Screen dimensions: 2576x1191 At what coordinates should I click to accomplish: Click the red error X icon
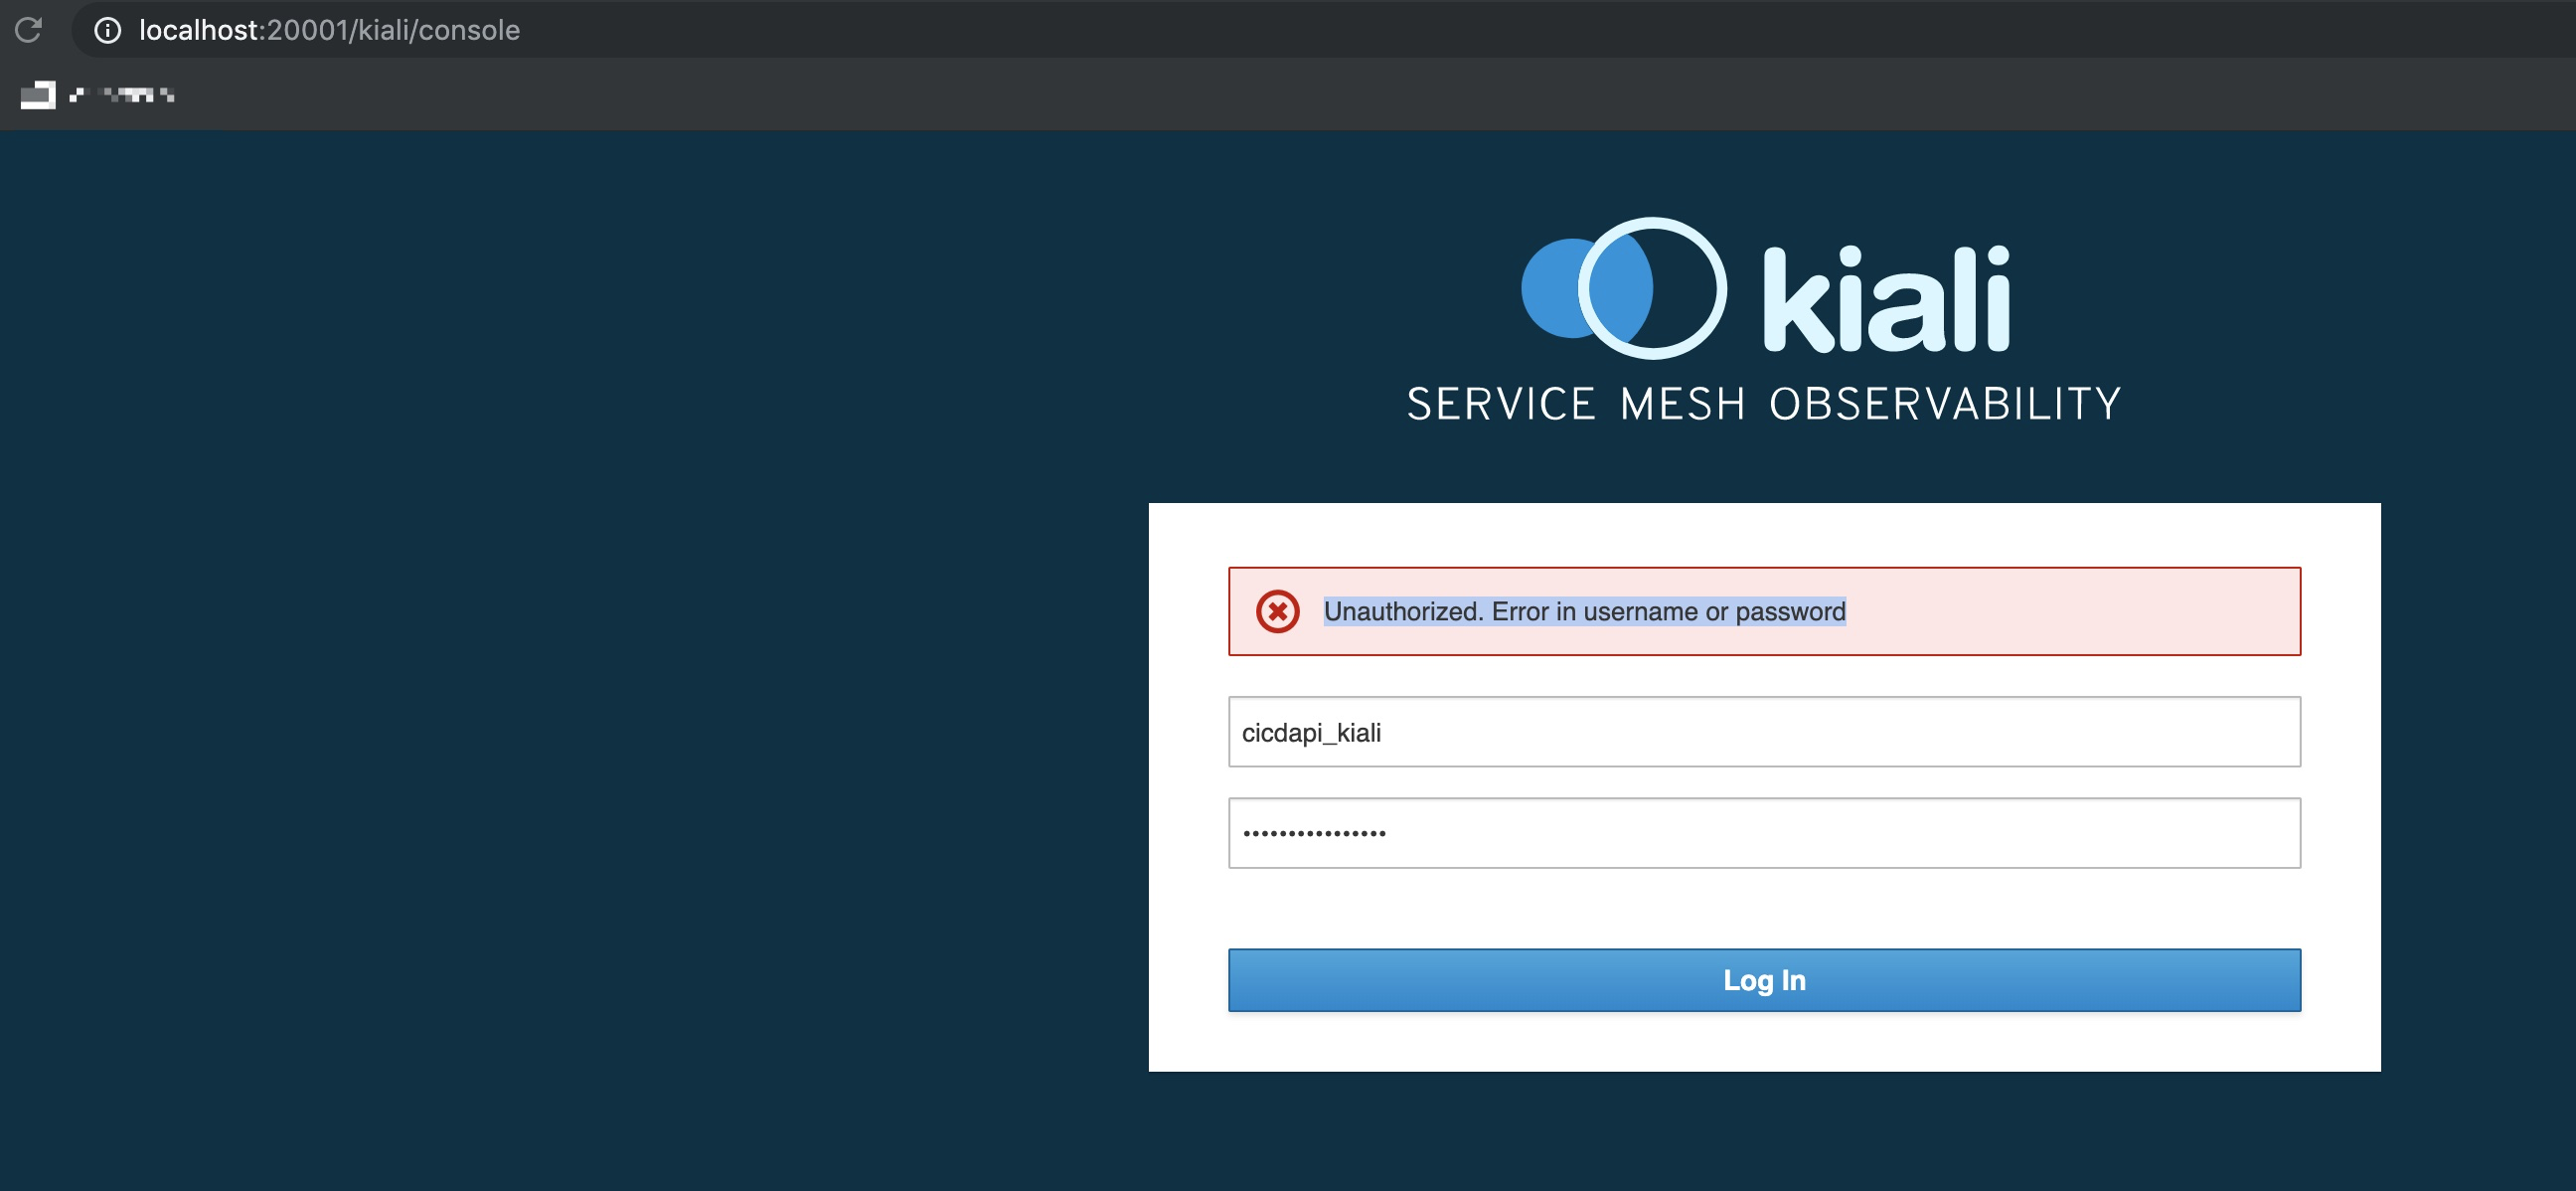coord(1277,611)
